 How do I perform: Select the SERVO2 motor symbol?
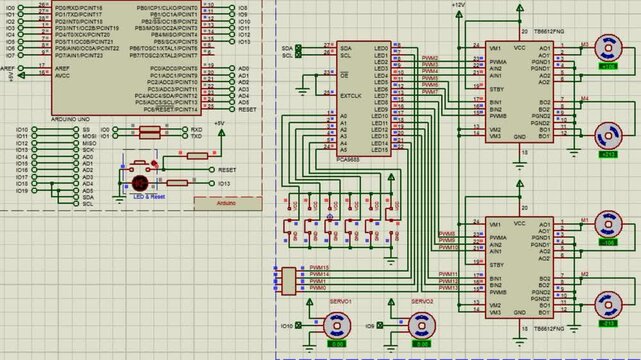pyautogui.click(x=422, y=326)
